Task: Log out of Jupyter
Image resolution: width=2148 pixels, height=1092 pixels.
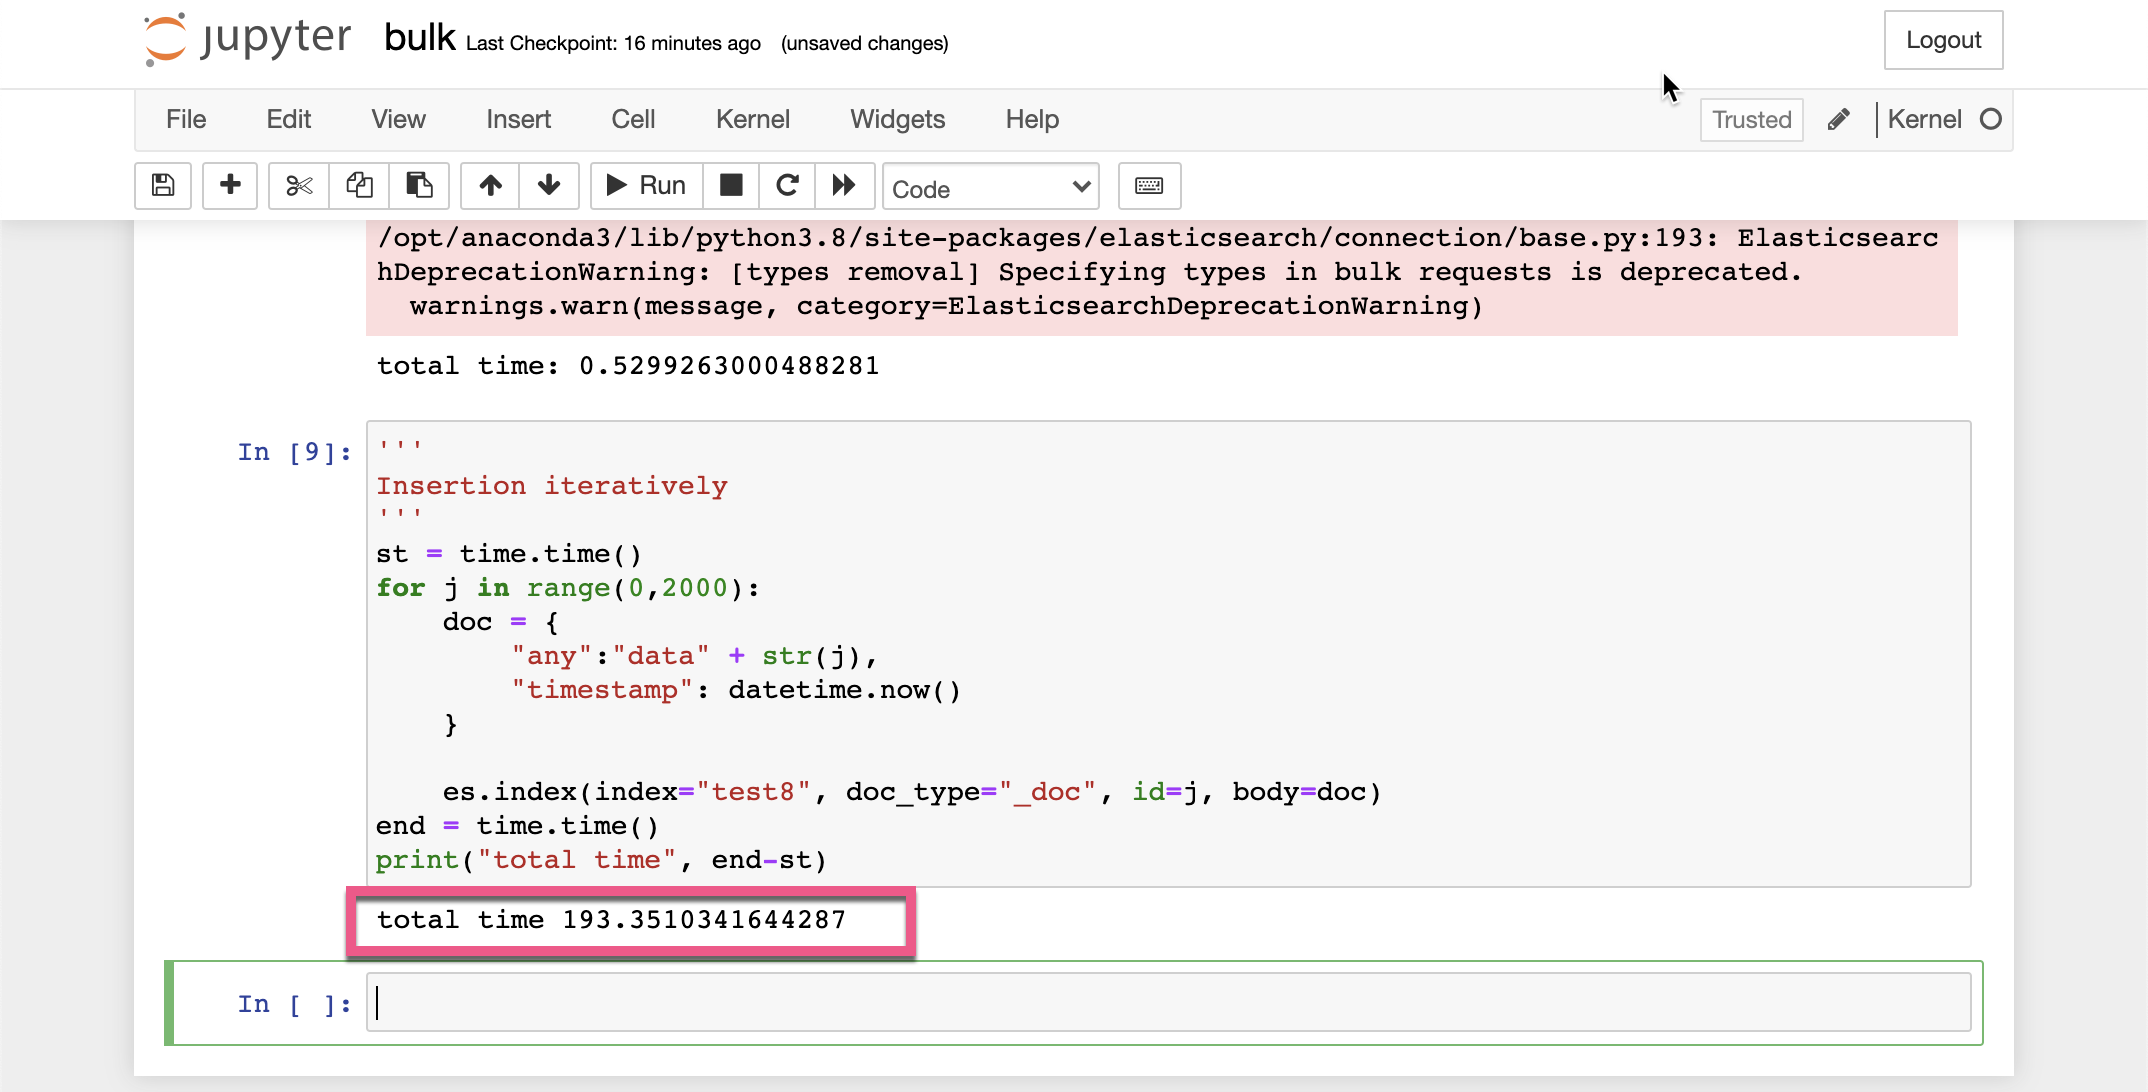Action: [x=1942, y=40]
